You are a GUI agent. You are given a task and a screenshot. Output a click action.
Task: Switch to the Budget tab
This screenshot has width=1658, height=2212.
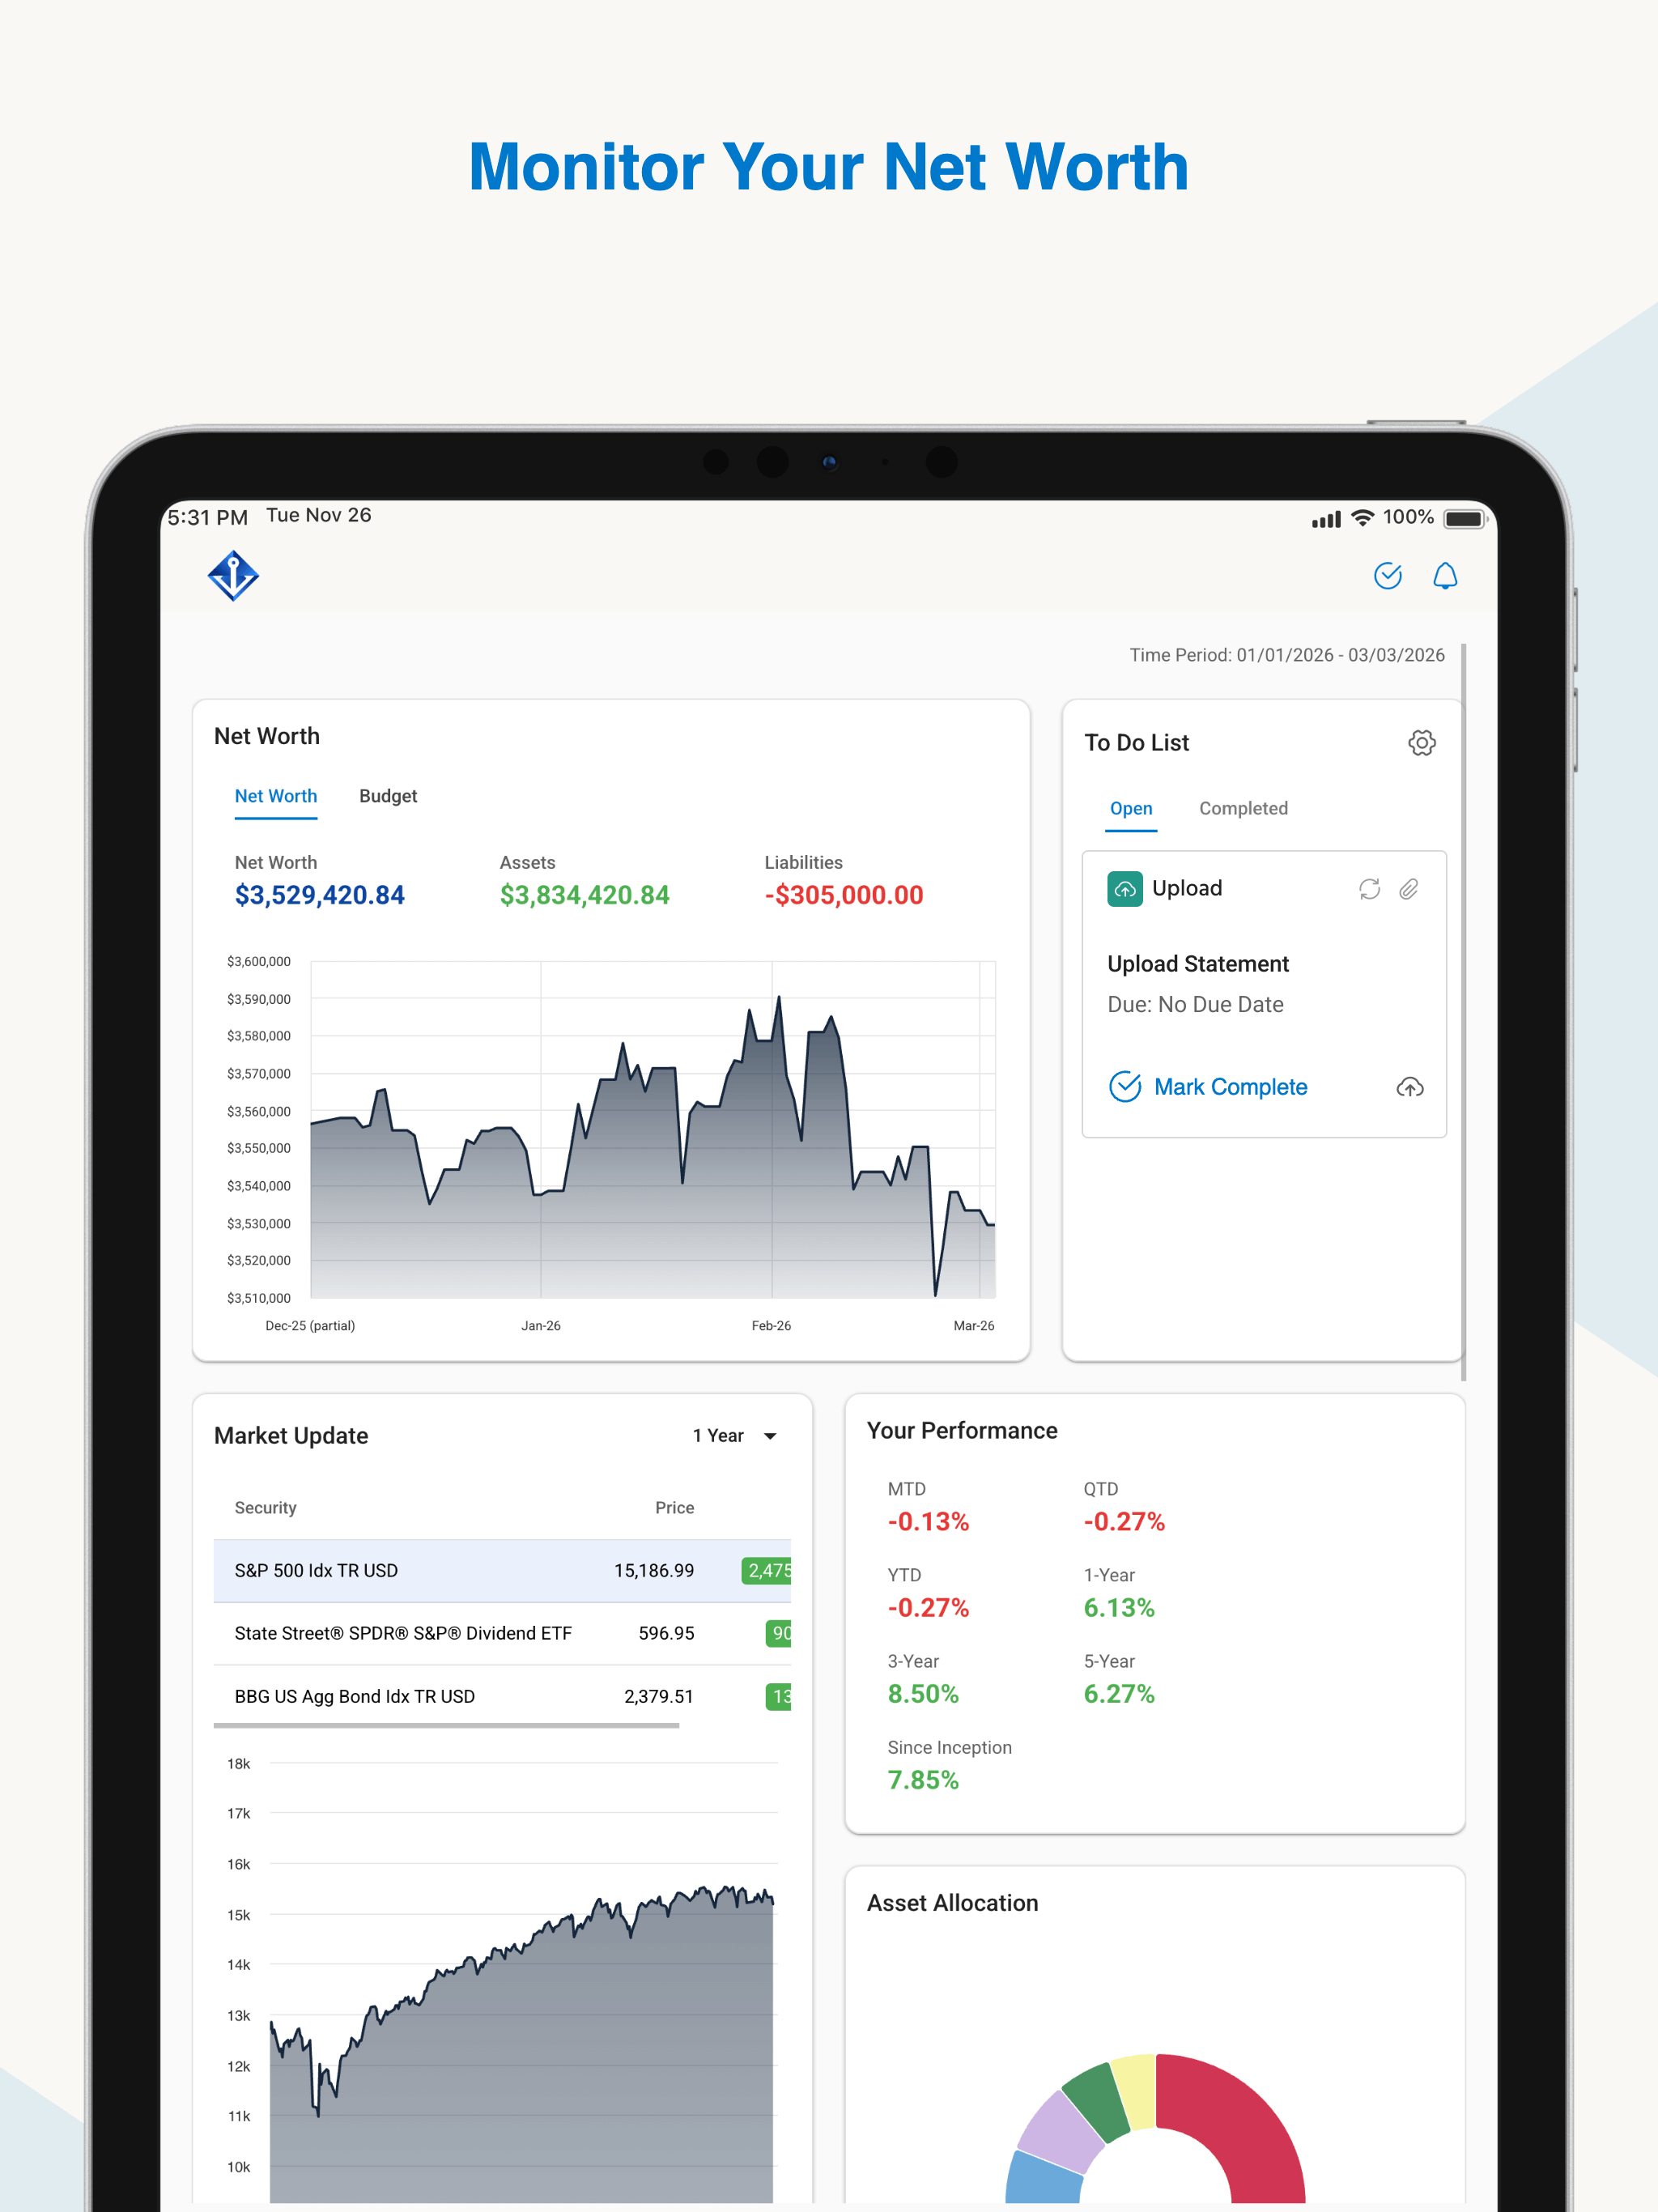388,796
